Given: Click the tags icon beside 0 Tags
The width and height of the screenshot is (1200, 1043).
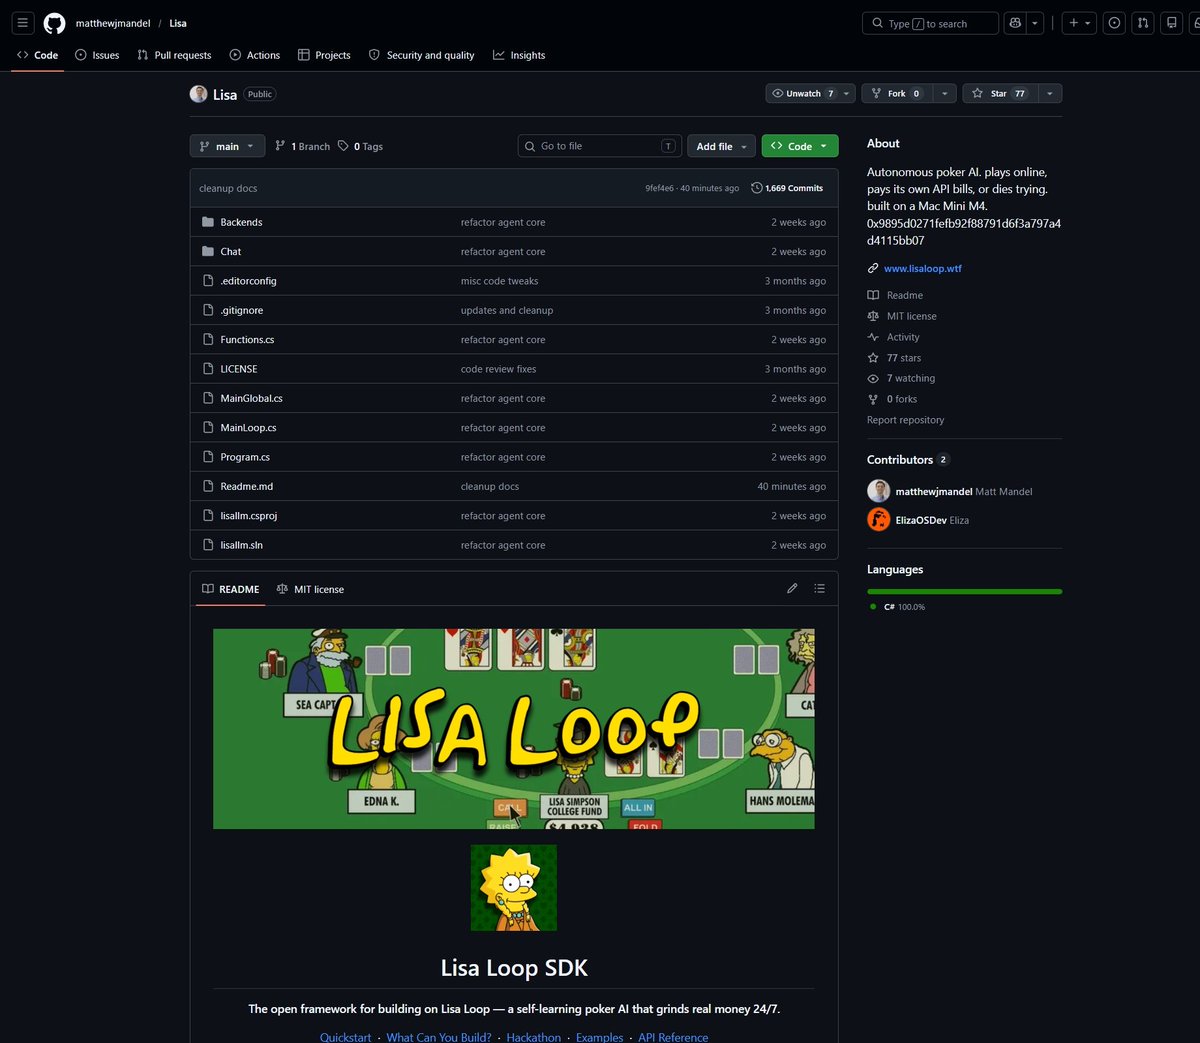Looking at the screenshot, I should pos(343,146).
